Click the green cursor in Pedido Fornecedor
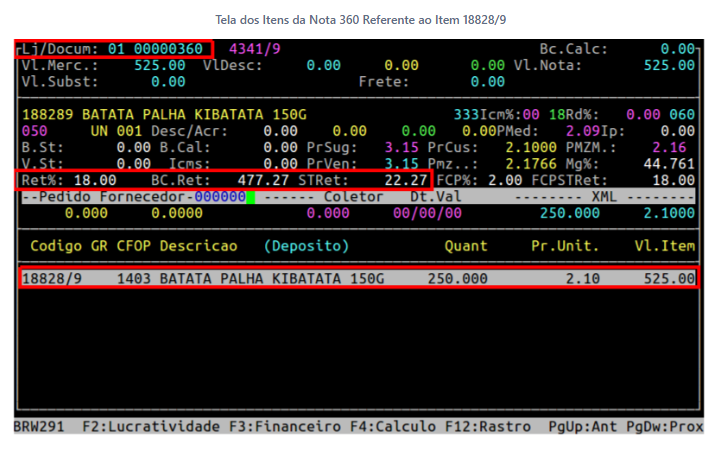 point(250,197)
